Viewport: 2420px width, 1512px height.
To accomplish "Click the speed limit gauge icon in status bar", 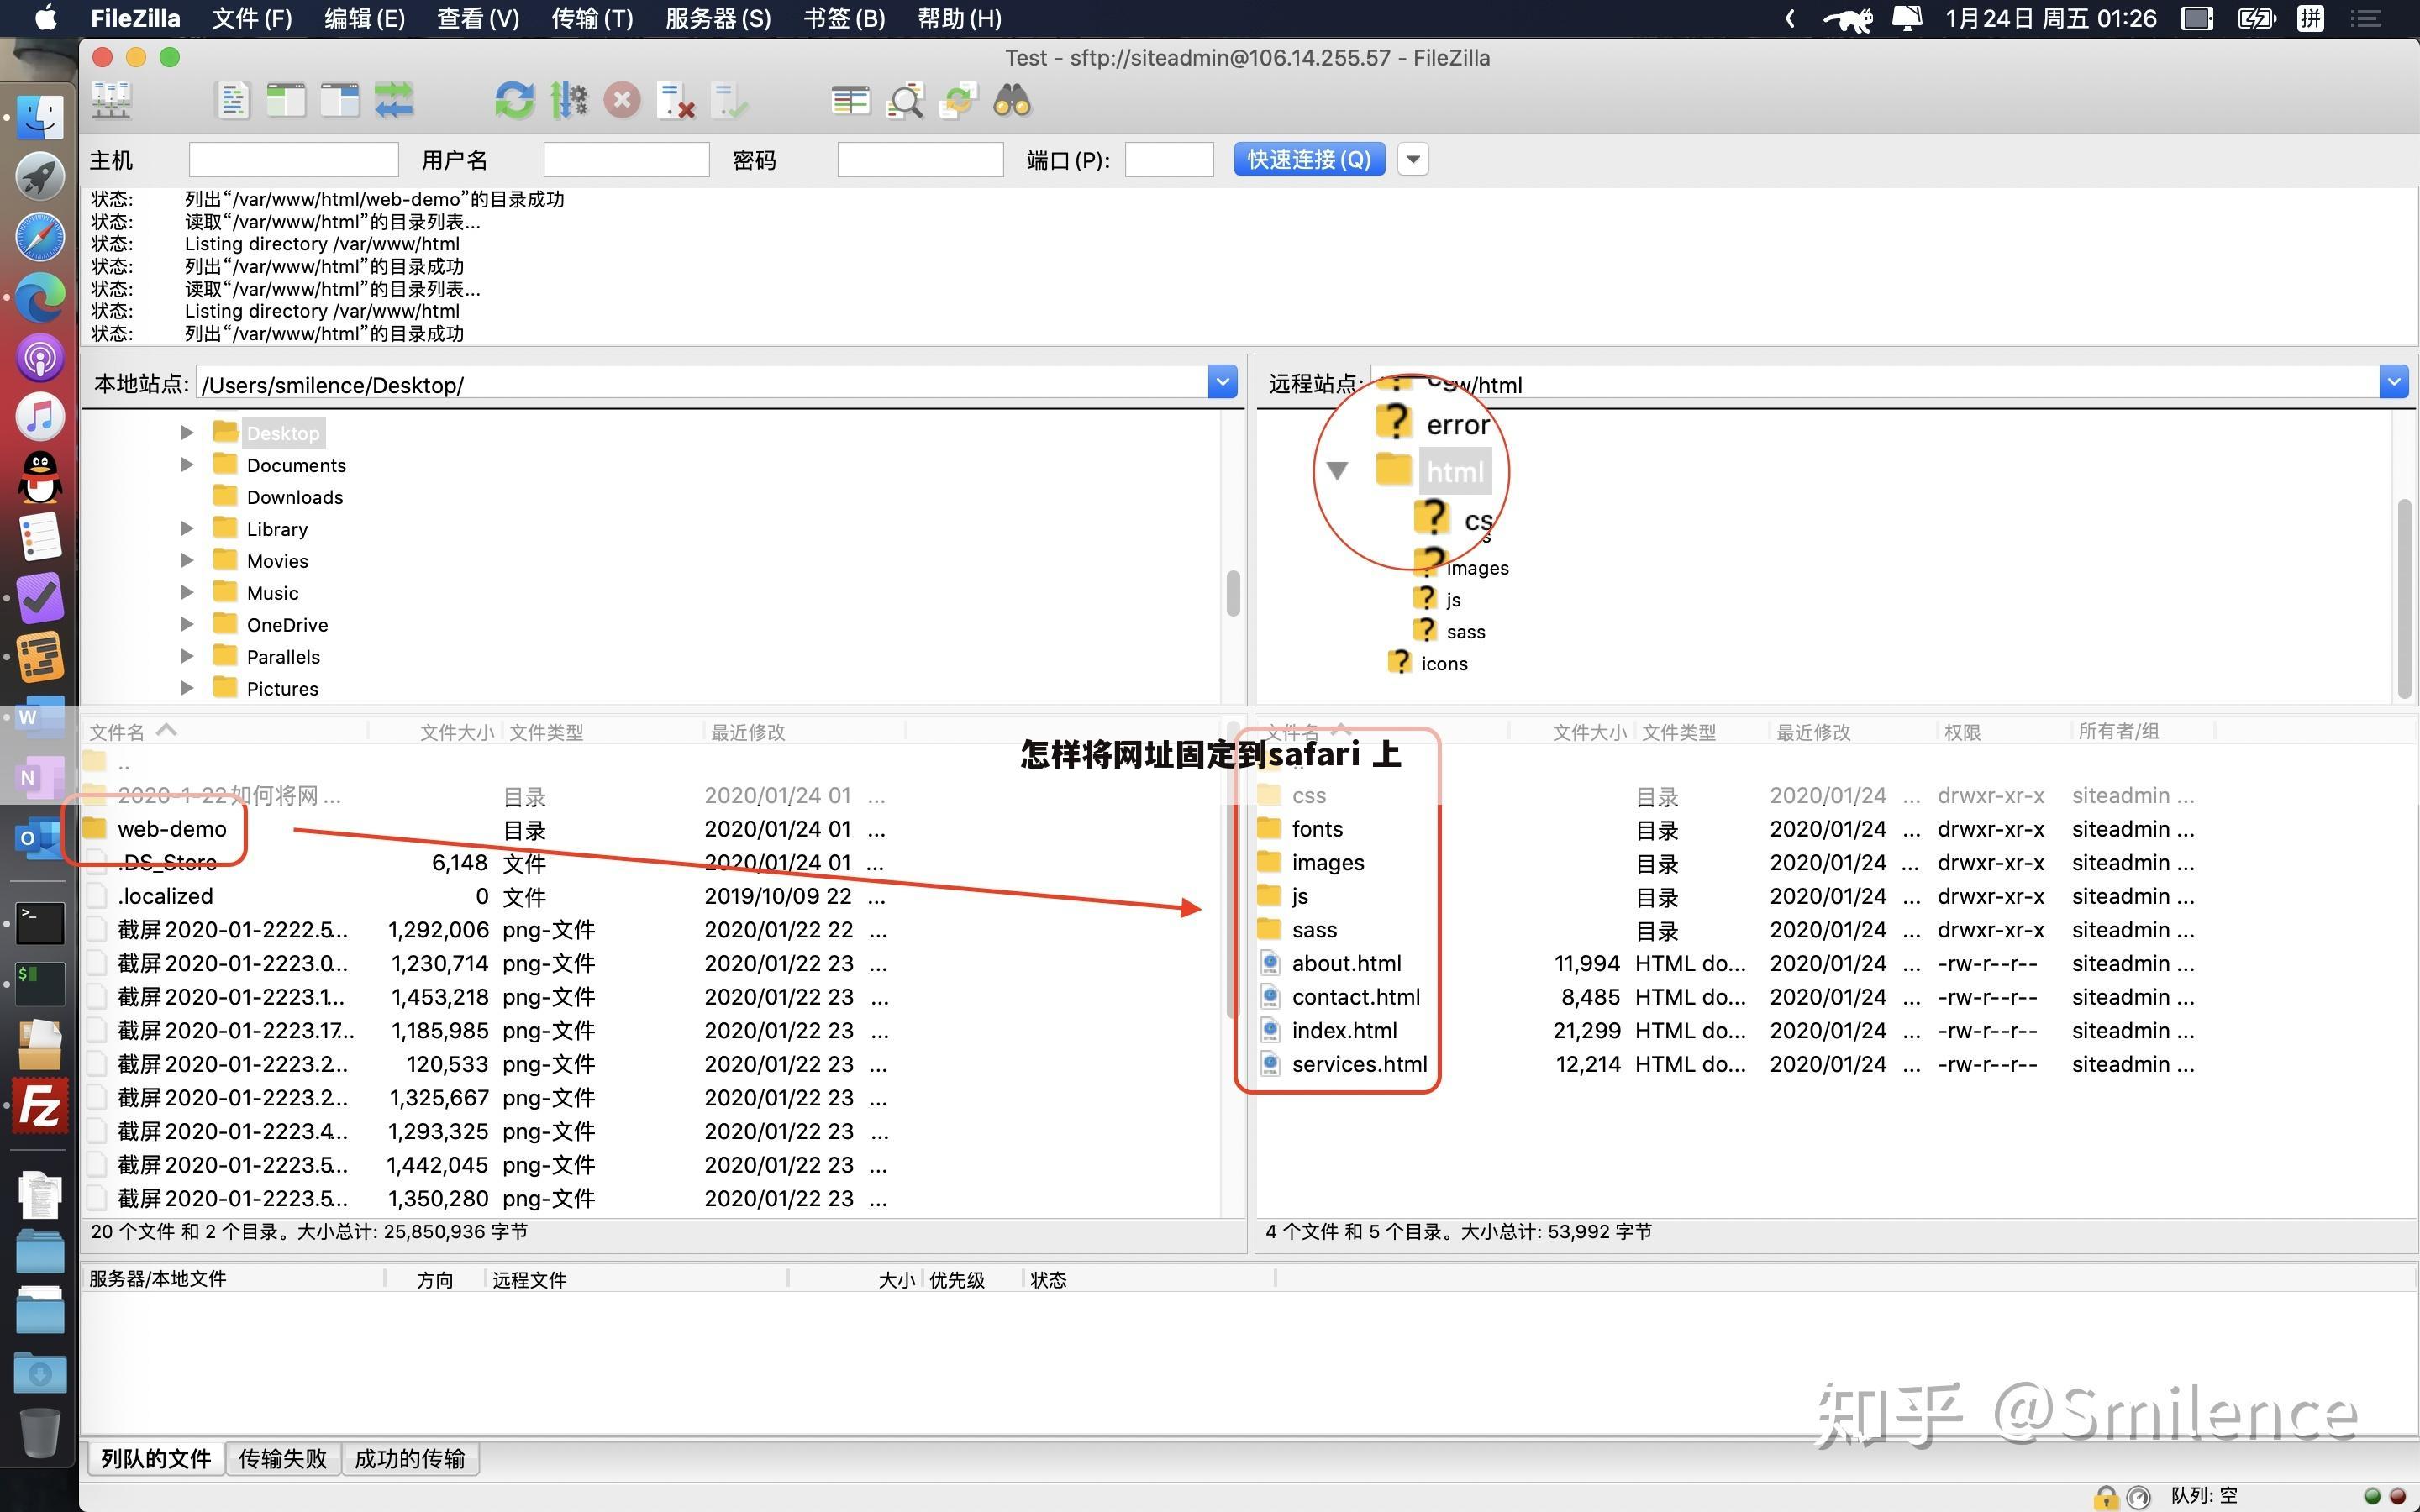I will pos(2138,1496).
